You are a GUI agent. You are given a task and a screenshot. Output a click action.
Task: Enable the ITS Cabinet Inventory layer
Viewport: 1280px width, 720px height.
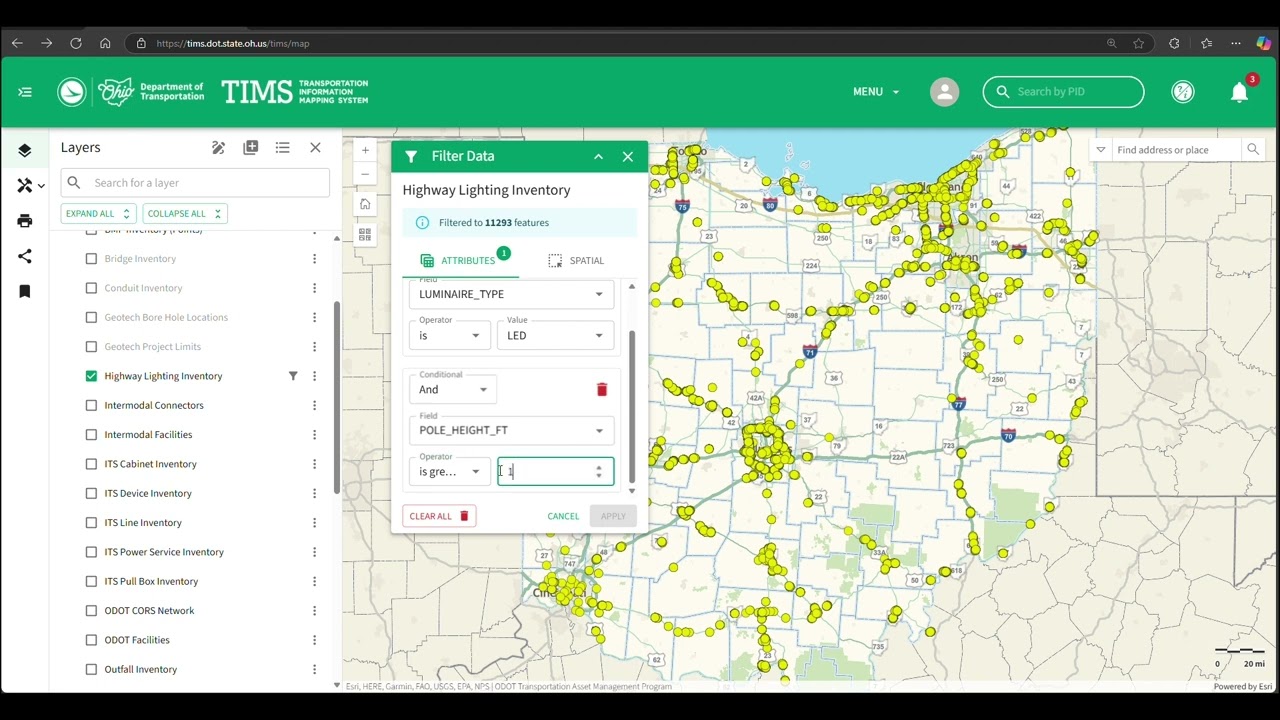[91, 464]
